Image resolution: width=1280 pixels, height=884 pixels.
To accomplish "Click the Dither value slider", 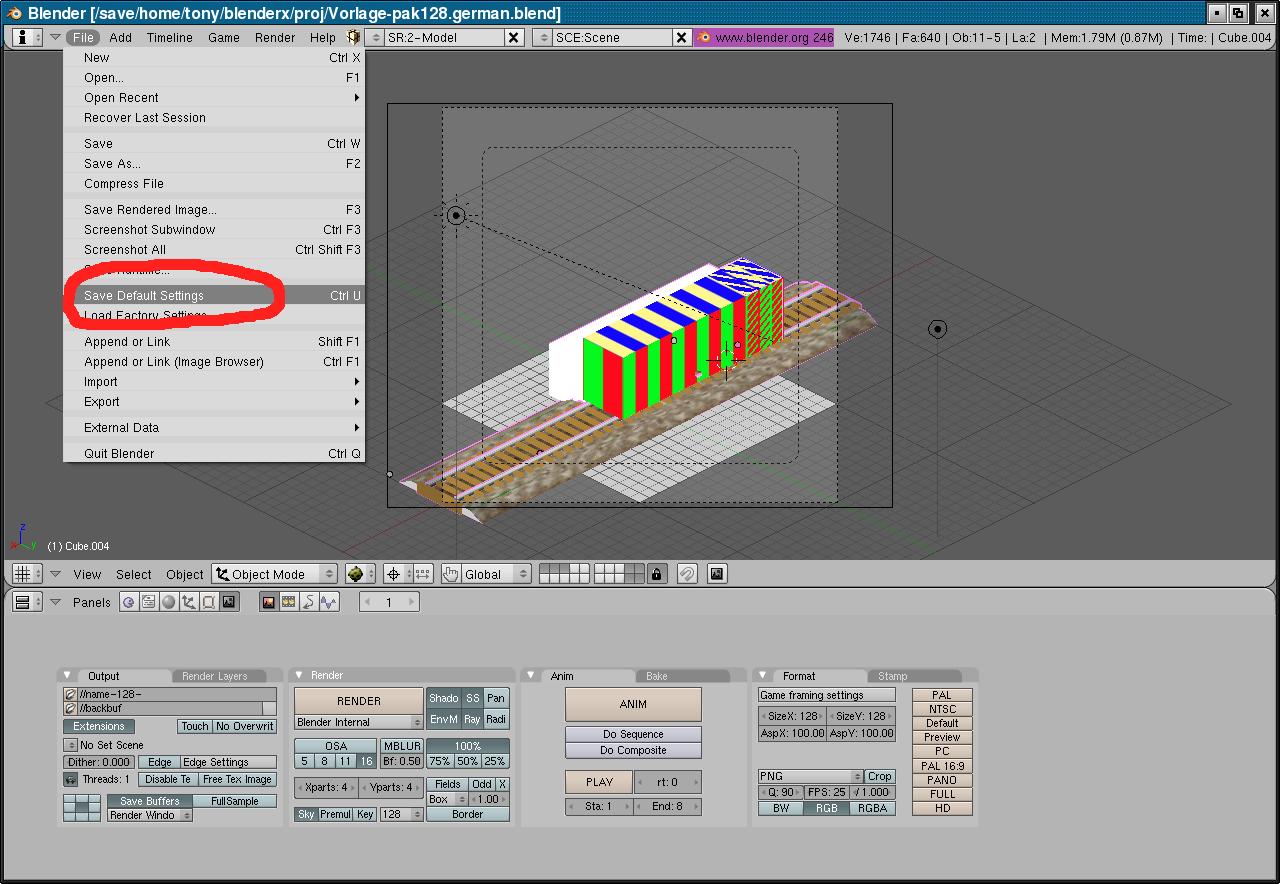I will [98, 762].
